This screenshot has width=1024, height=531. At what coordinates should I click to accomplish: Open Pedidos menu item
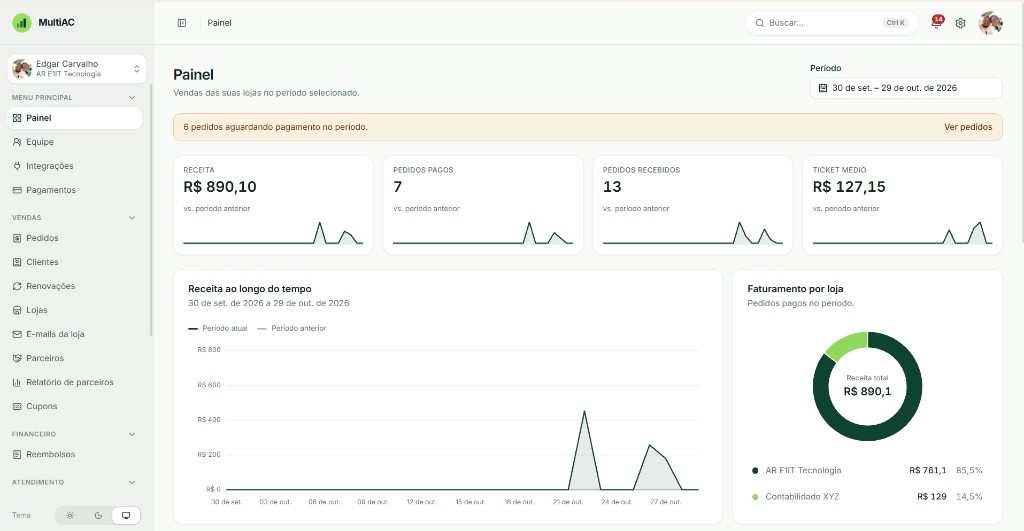pyautogui.click(x=74, y=238)
